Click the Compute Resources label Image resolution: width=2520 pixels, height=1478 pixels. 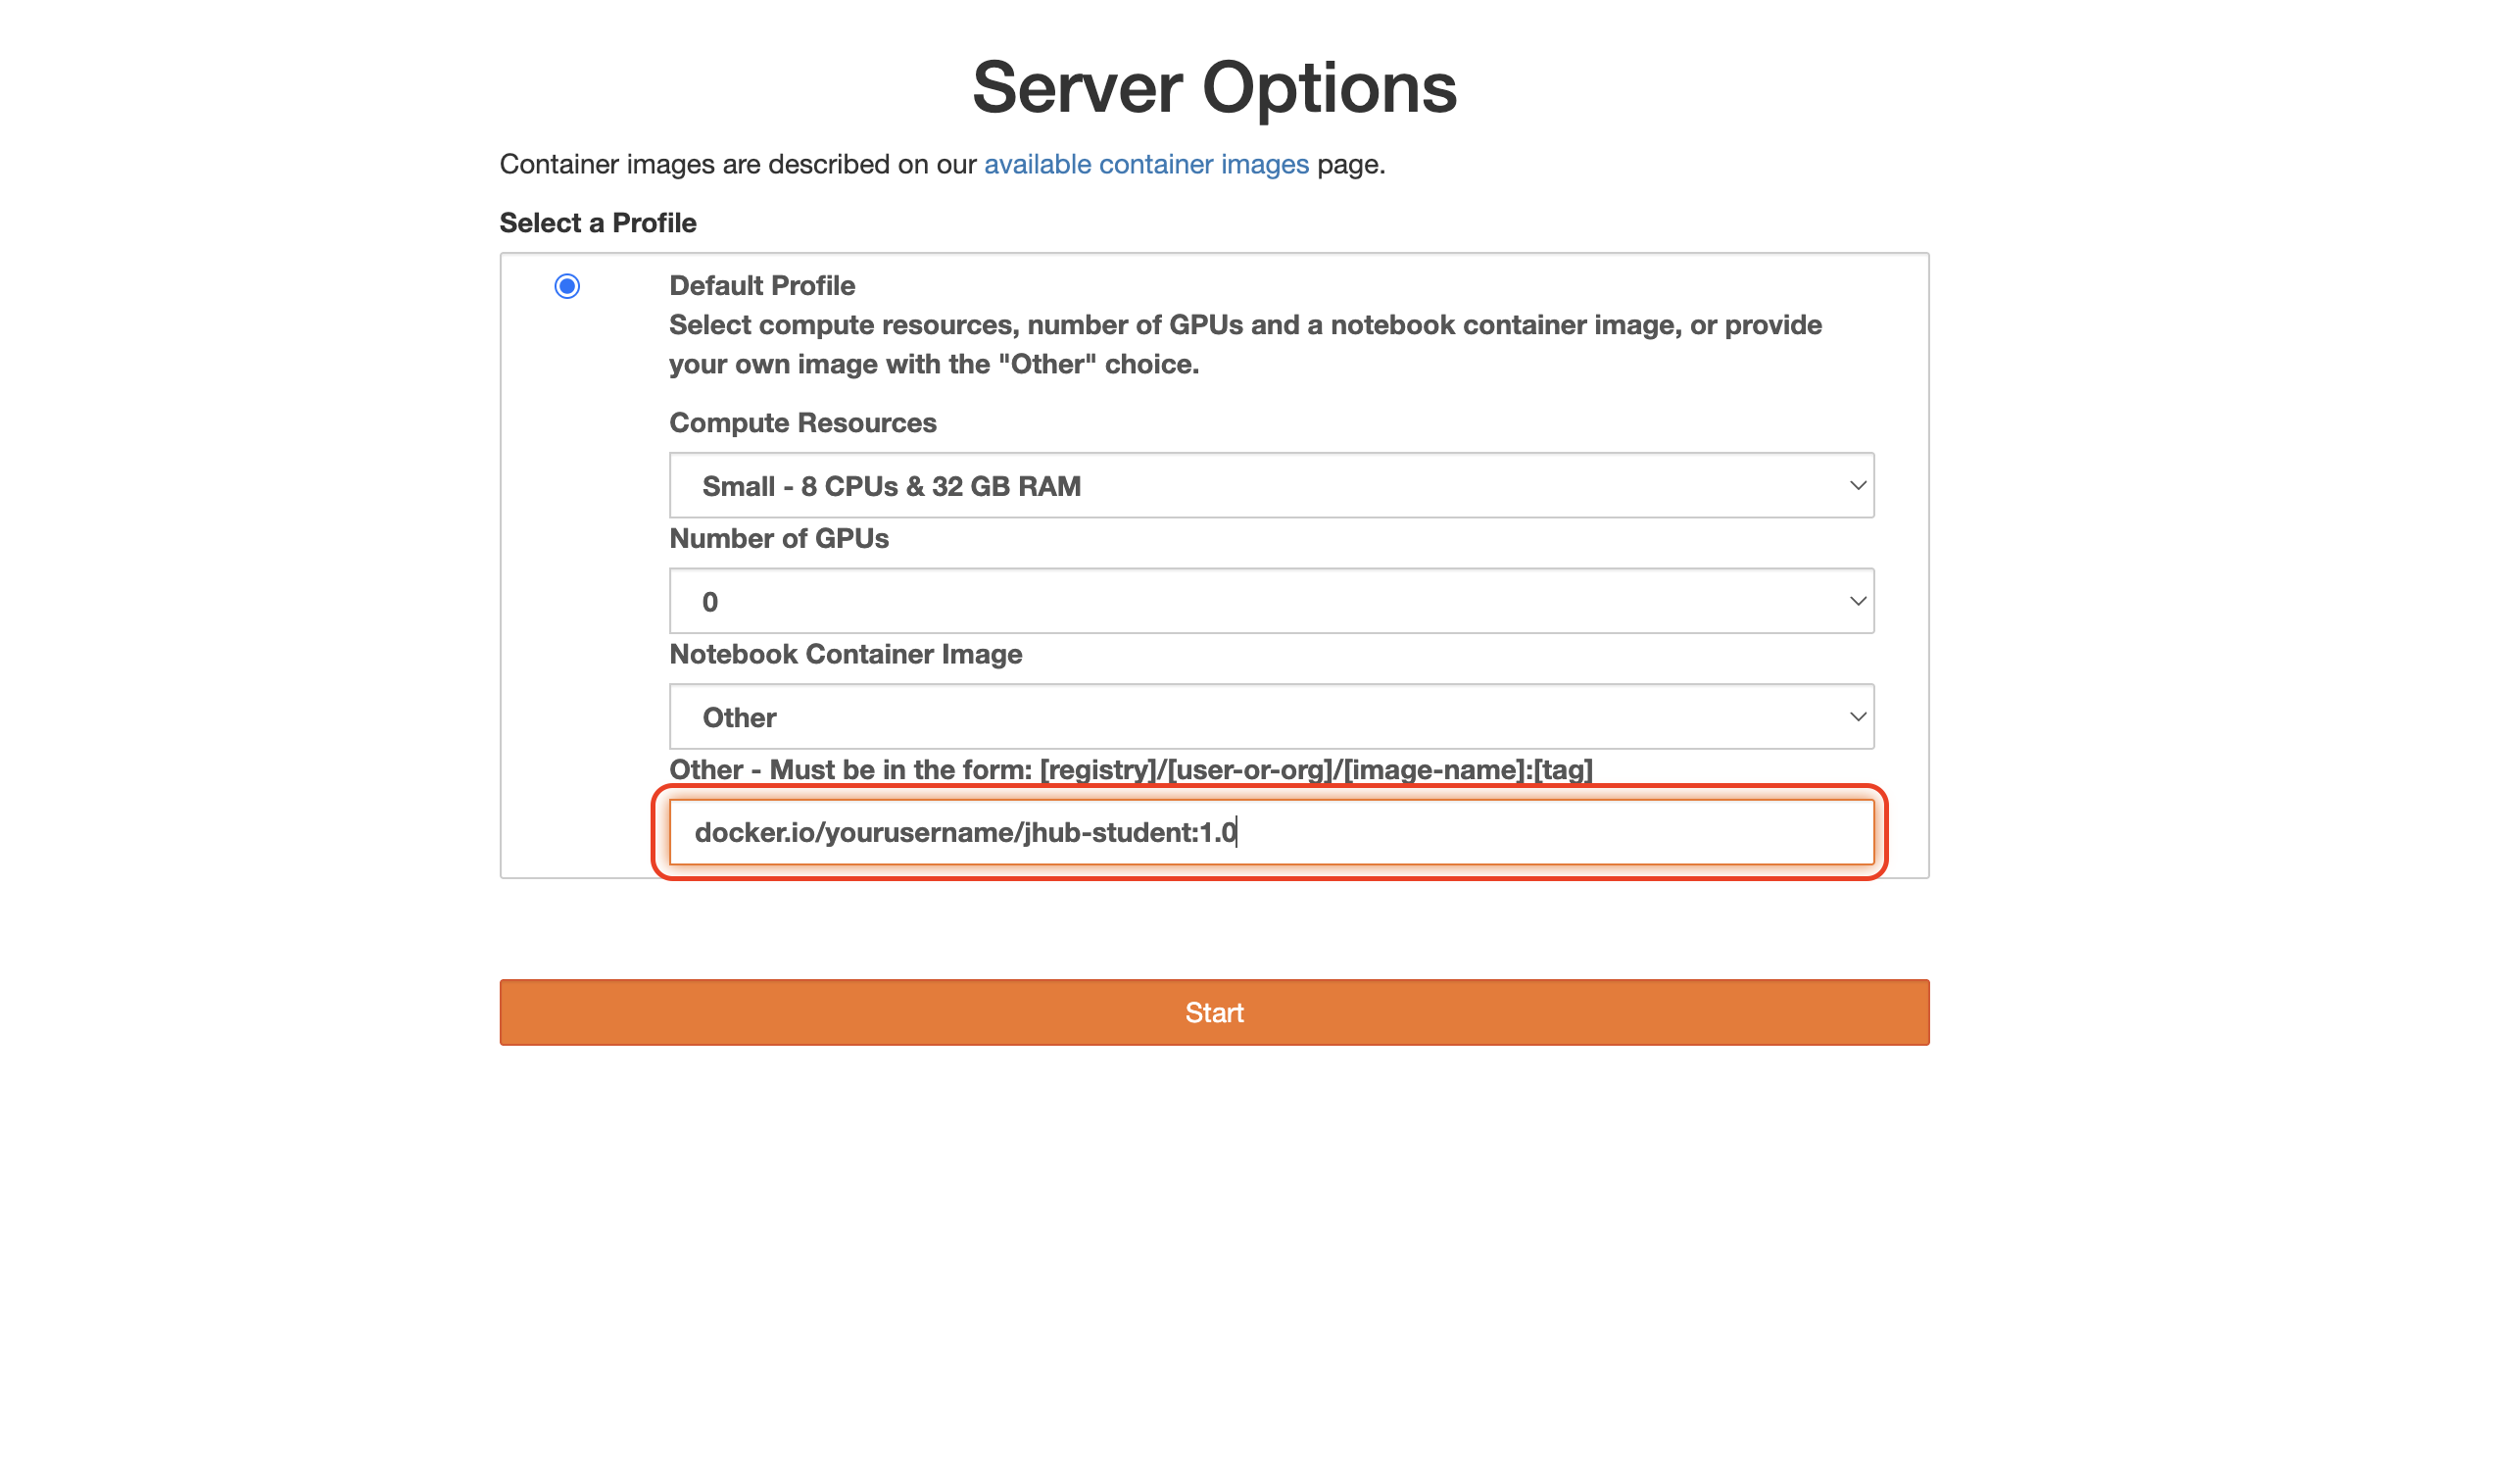pyautogui.click(x=803, y=422)
